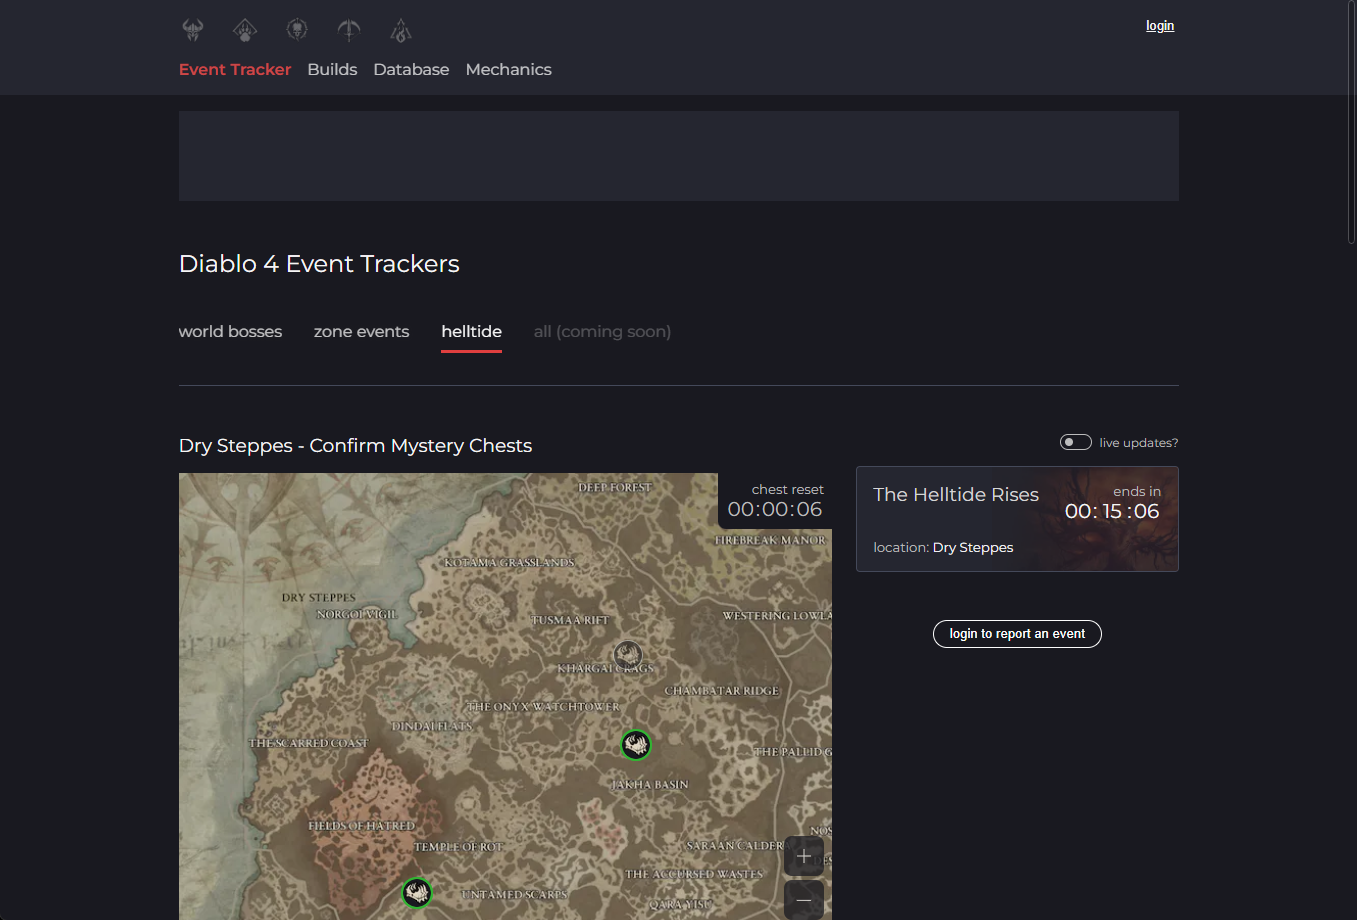Select the green chest marker below Temple of Rot
This screenshot has height=920, width=1357.
[417, 892]
